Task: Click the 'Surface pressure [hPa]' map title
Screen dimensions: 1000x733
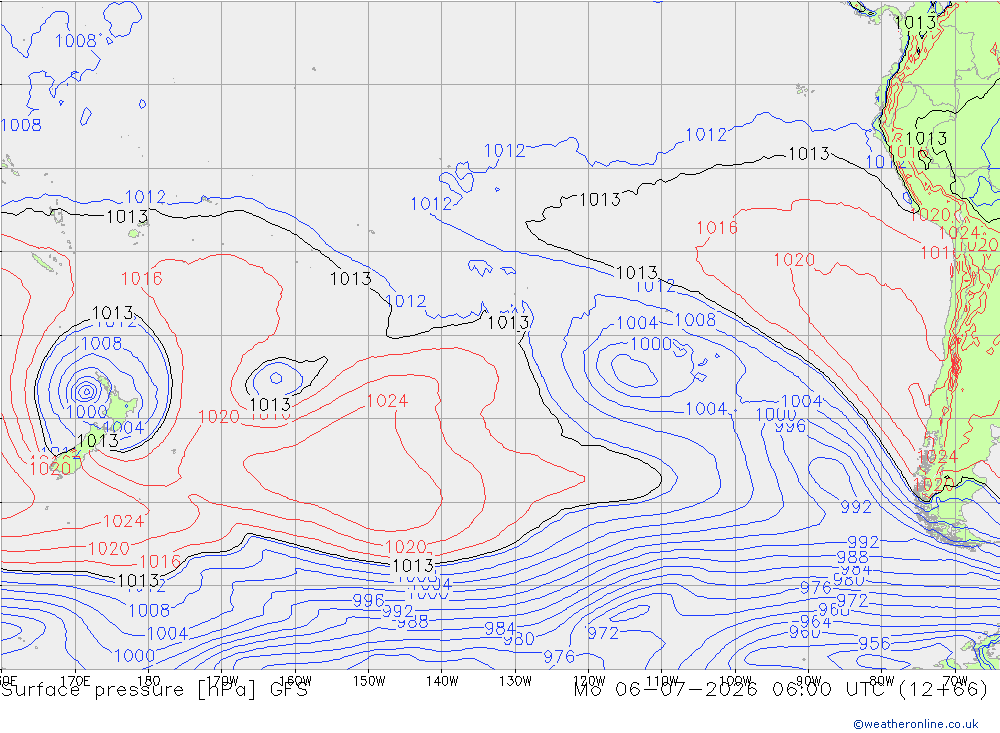Action: tap(128, 690)
